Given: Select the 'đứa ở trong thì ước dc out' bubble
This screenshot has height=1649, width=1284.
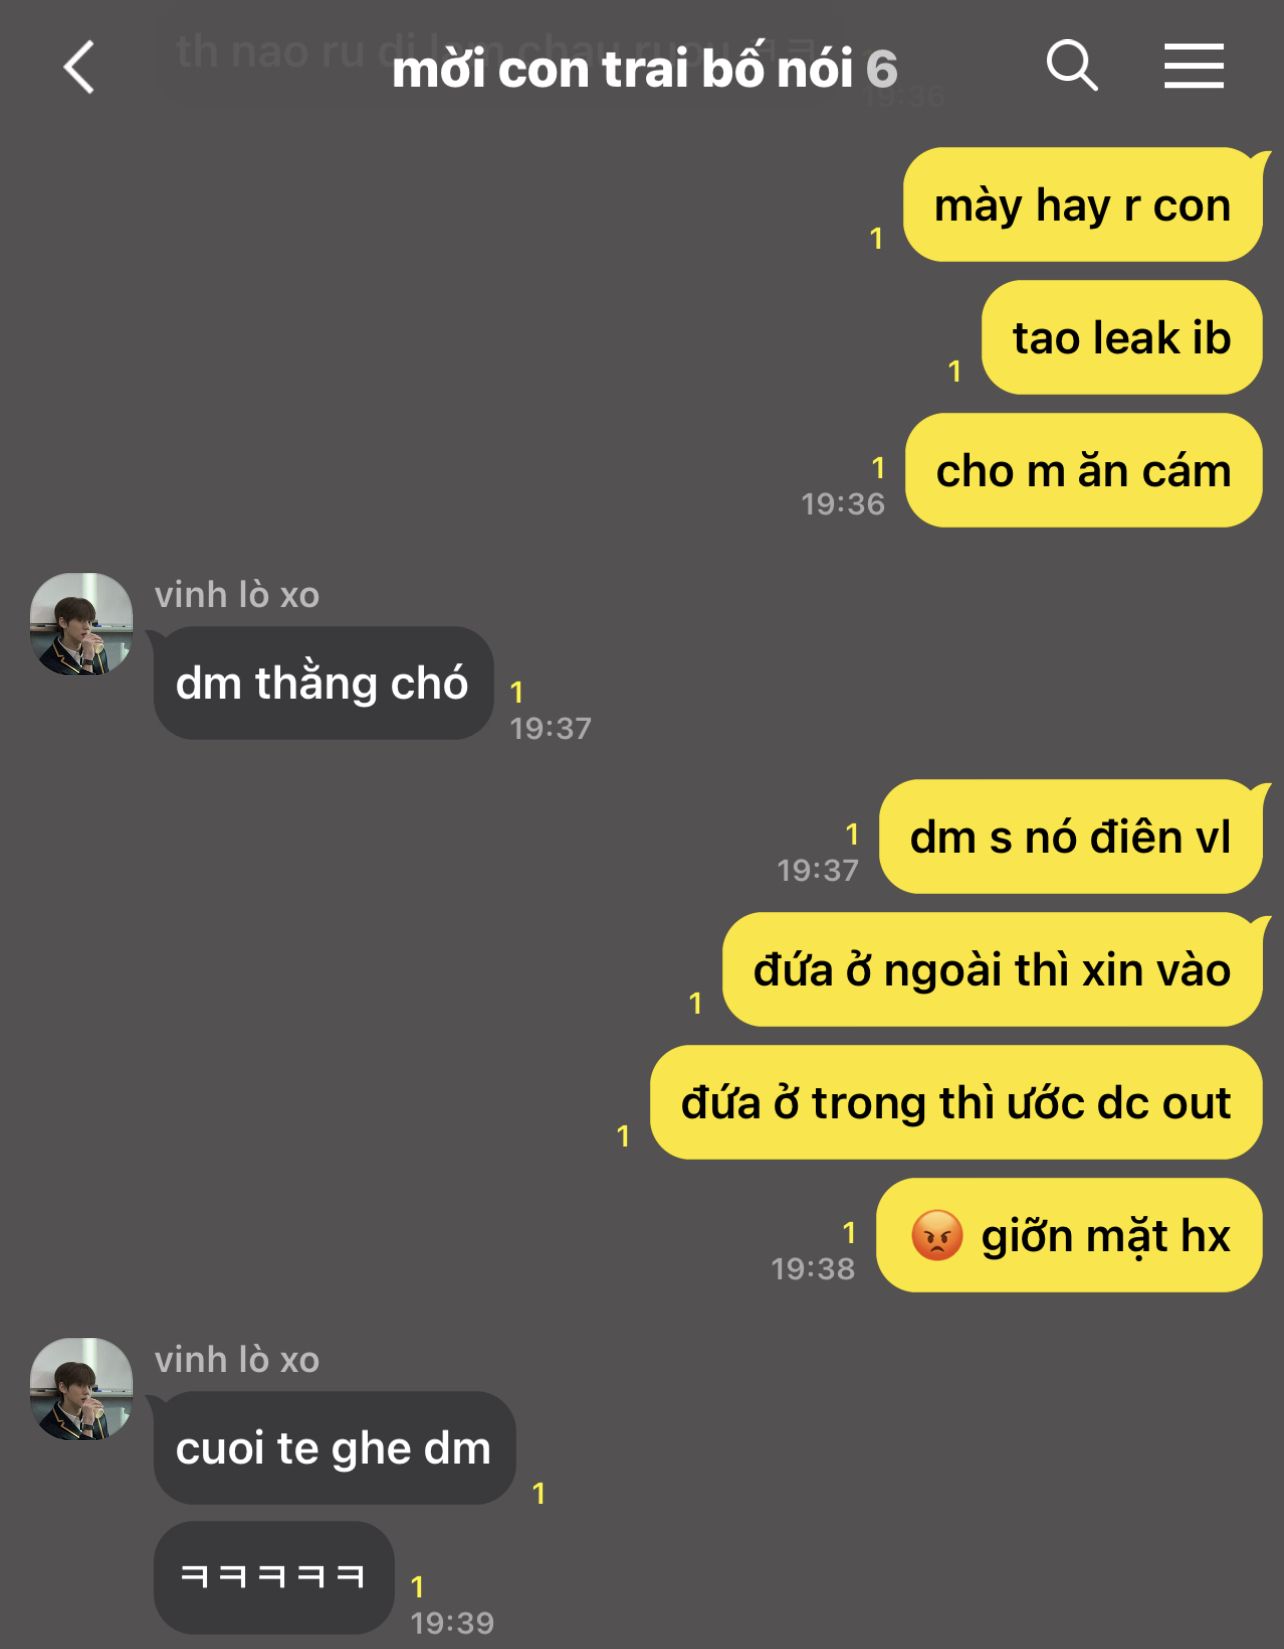Looking at the screenshot, I should (x=957, y=1103).
